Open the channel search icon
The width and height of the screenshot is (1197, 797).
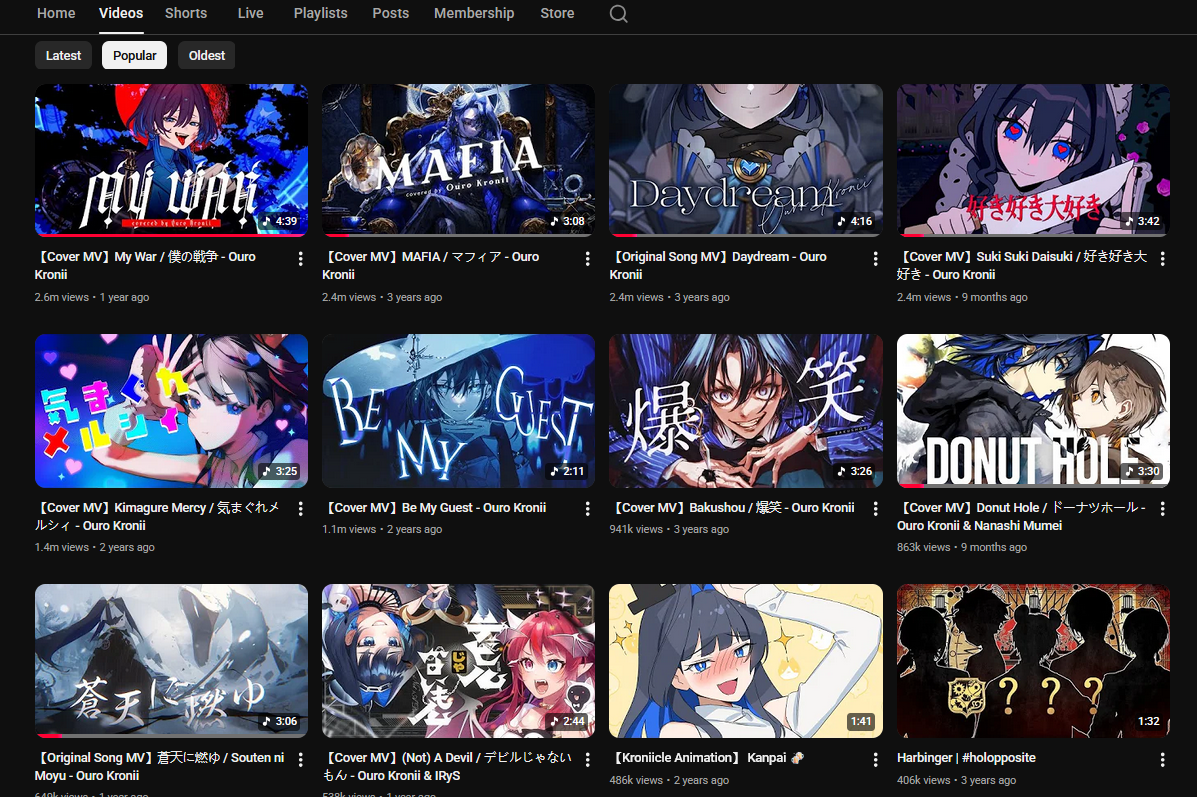618,14
